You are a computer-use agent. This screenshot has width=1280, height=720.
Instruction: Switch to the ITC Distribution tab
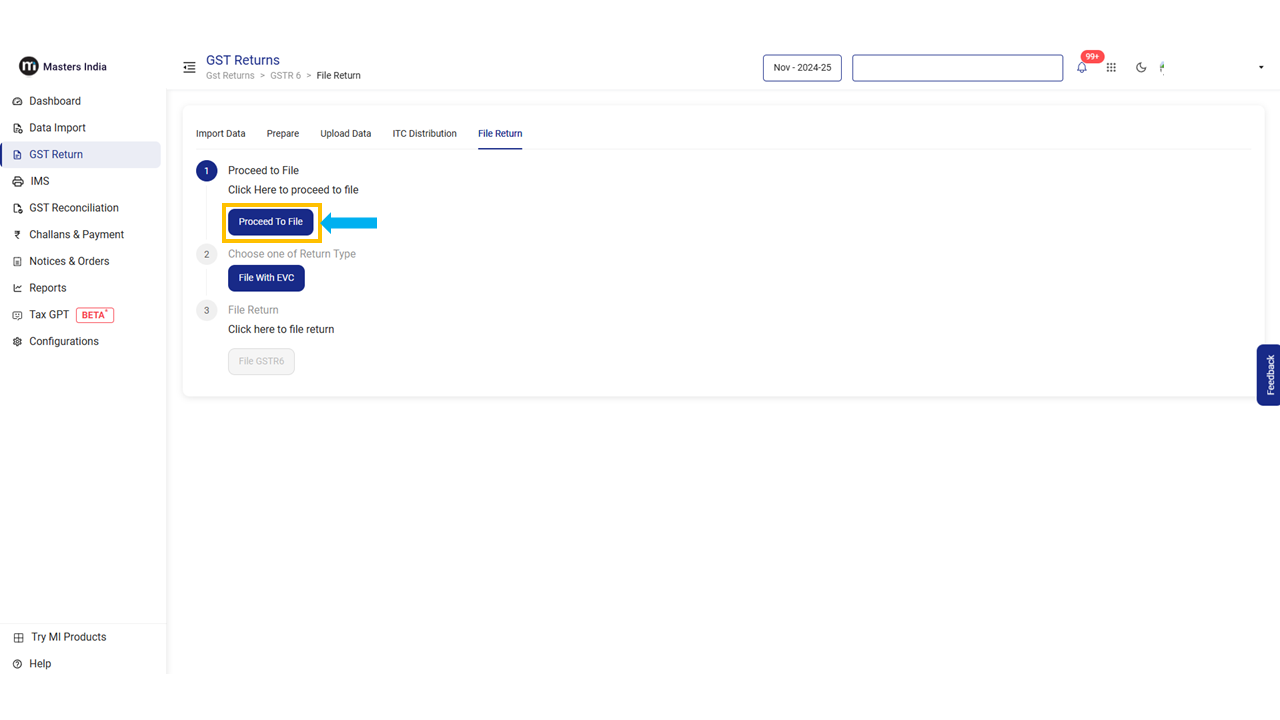click(424, 134)
